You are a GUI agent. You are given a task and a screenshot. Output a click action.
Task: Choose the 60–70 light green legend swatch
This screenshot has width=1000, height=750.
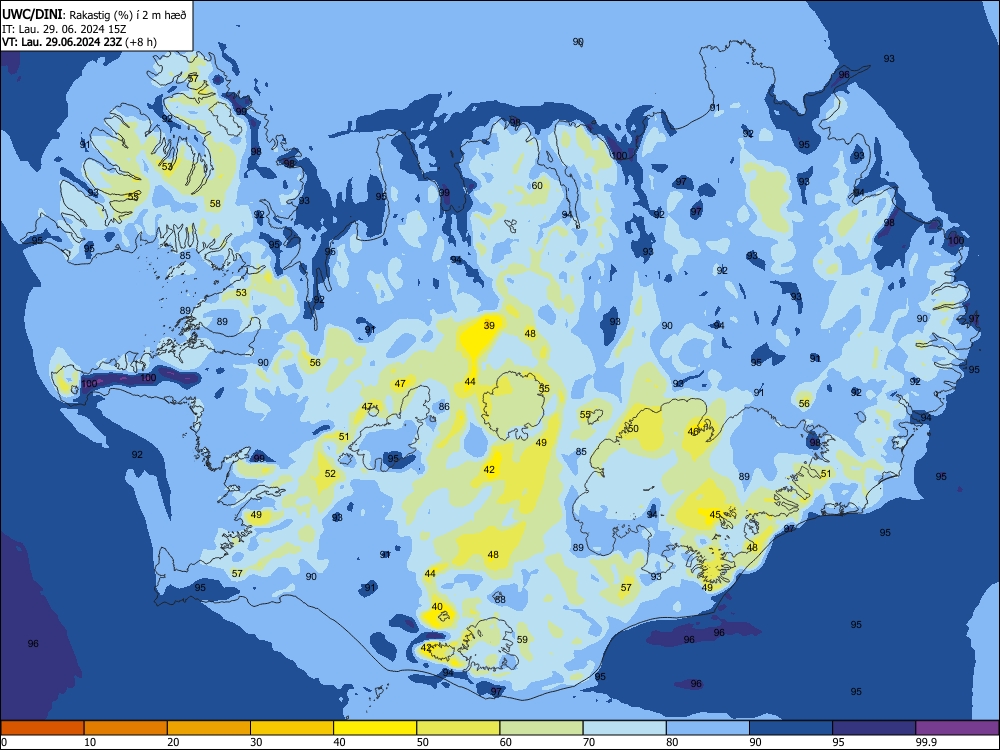point(541,728)
